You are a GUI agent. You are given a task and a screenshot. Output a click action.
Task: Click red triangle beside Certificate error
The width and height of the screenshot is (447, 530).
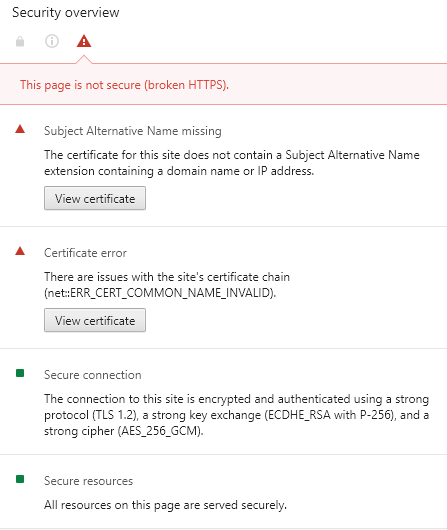point(20,251)
